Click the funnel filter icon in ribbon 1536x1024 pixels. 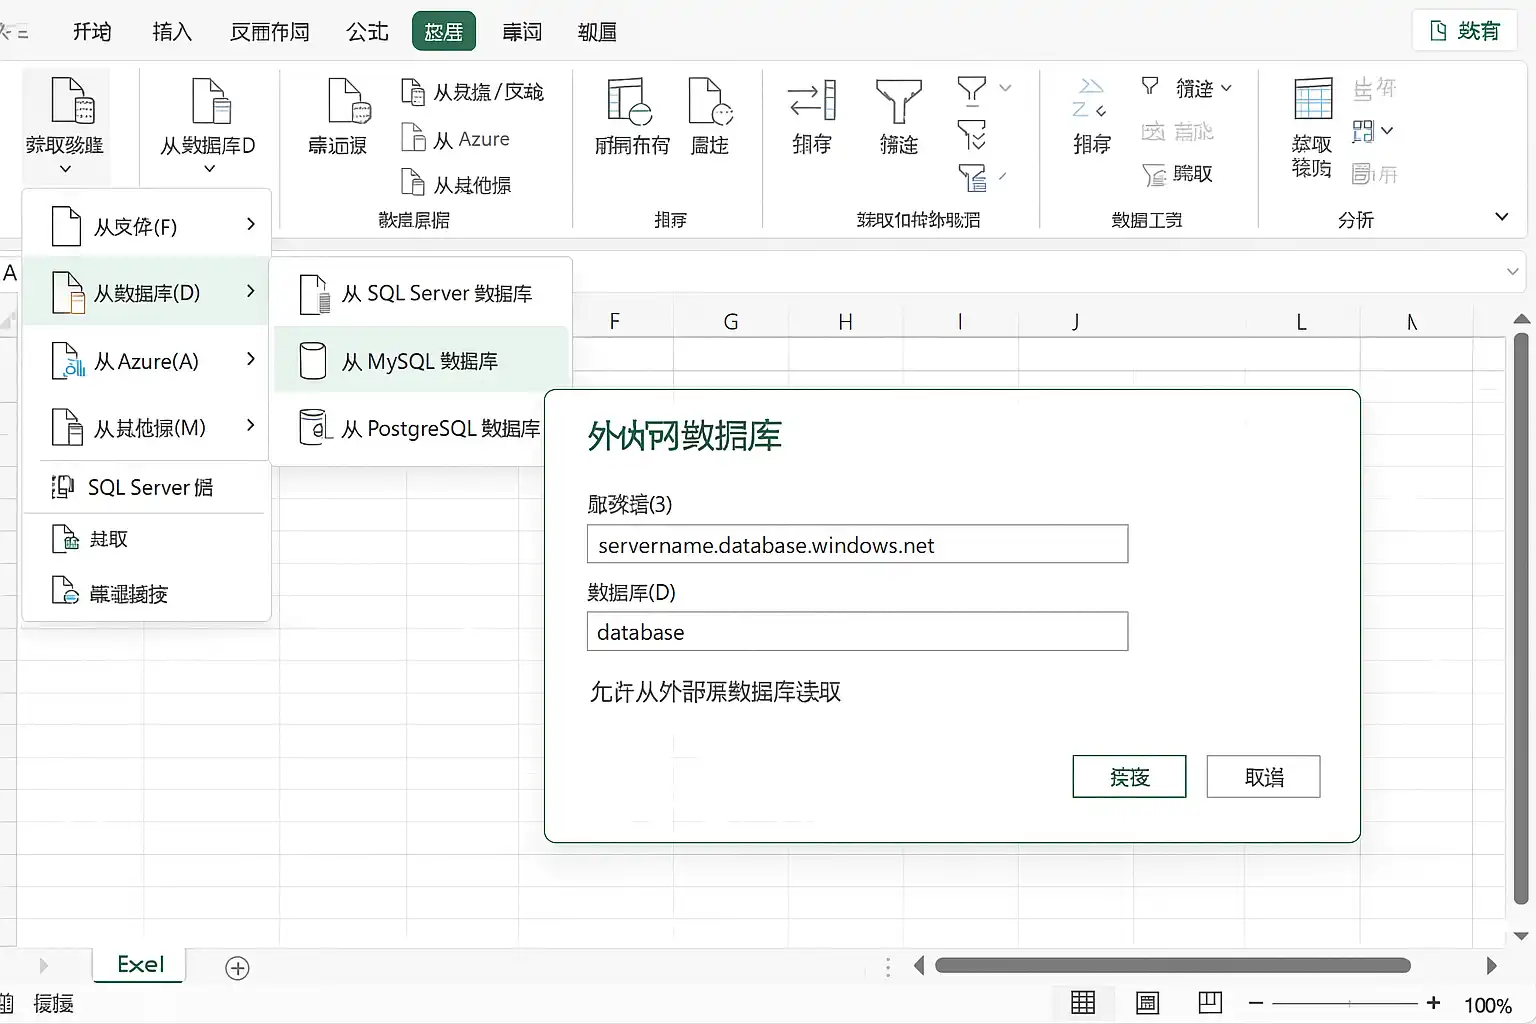[898, 102]
